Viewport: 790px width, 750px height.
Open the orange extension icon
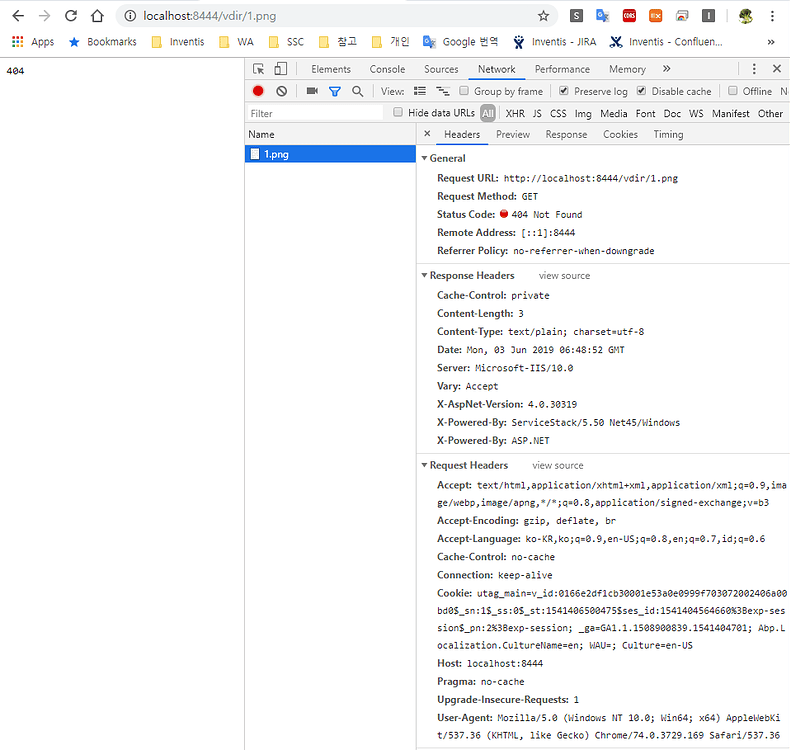(x=655, y=16)
